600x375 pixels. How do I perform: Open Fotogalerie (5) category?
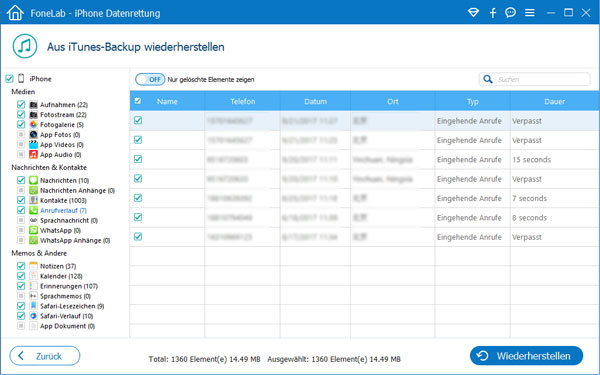point(62,124)
